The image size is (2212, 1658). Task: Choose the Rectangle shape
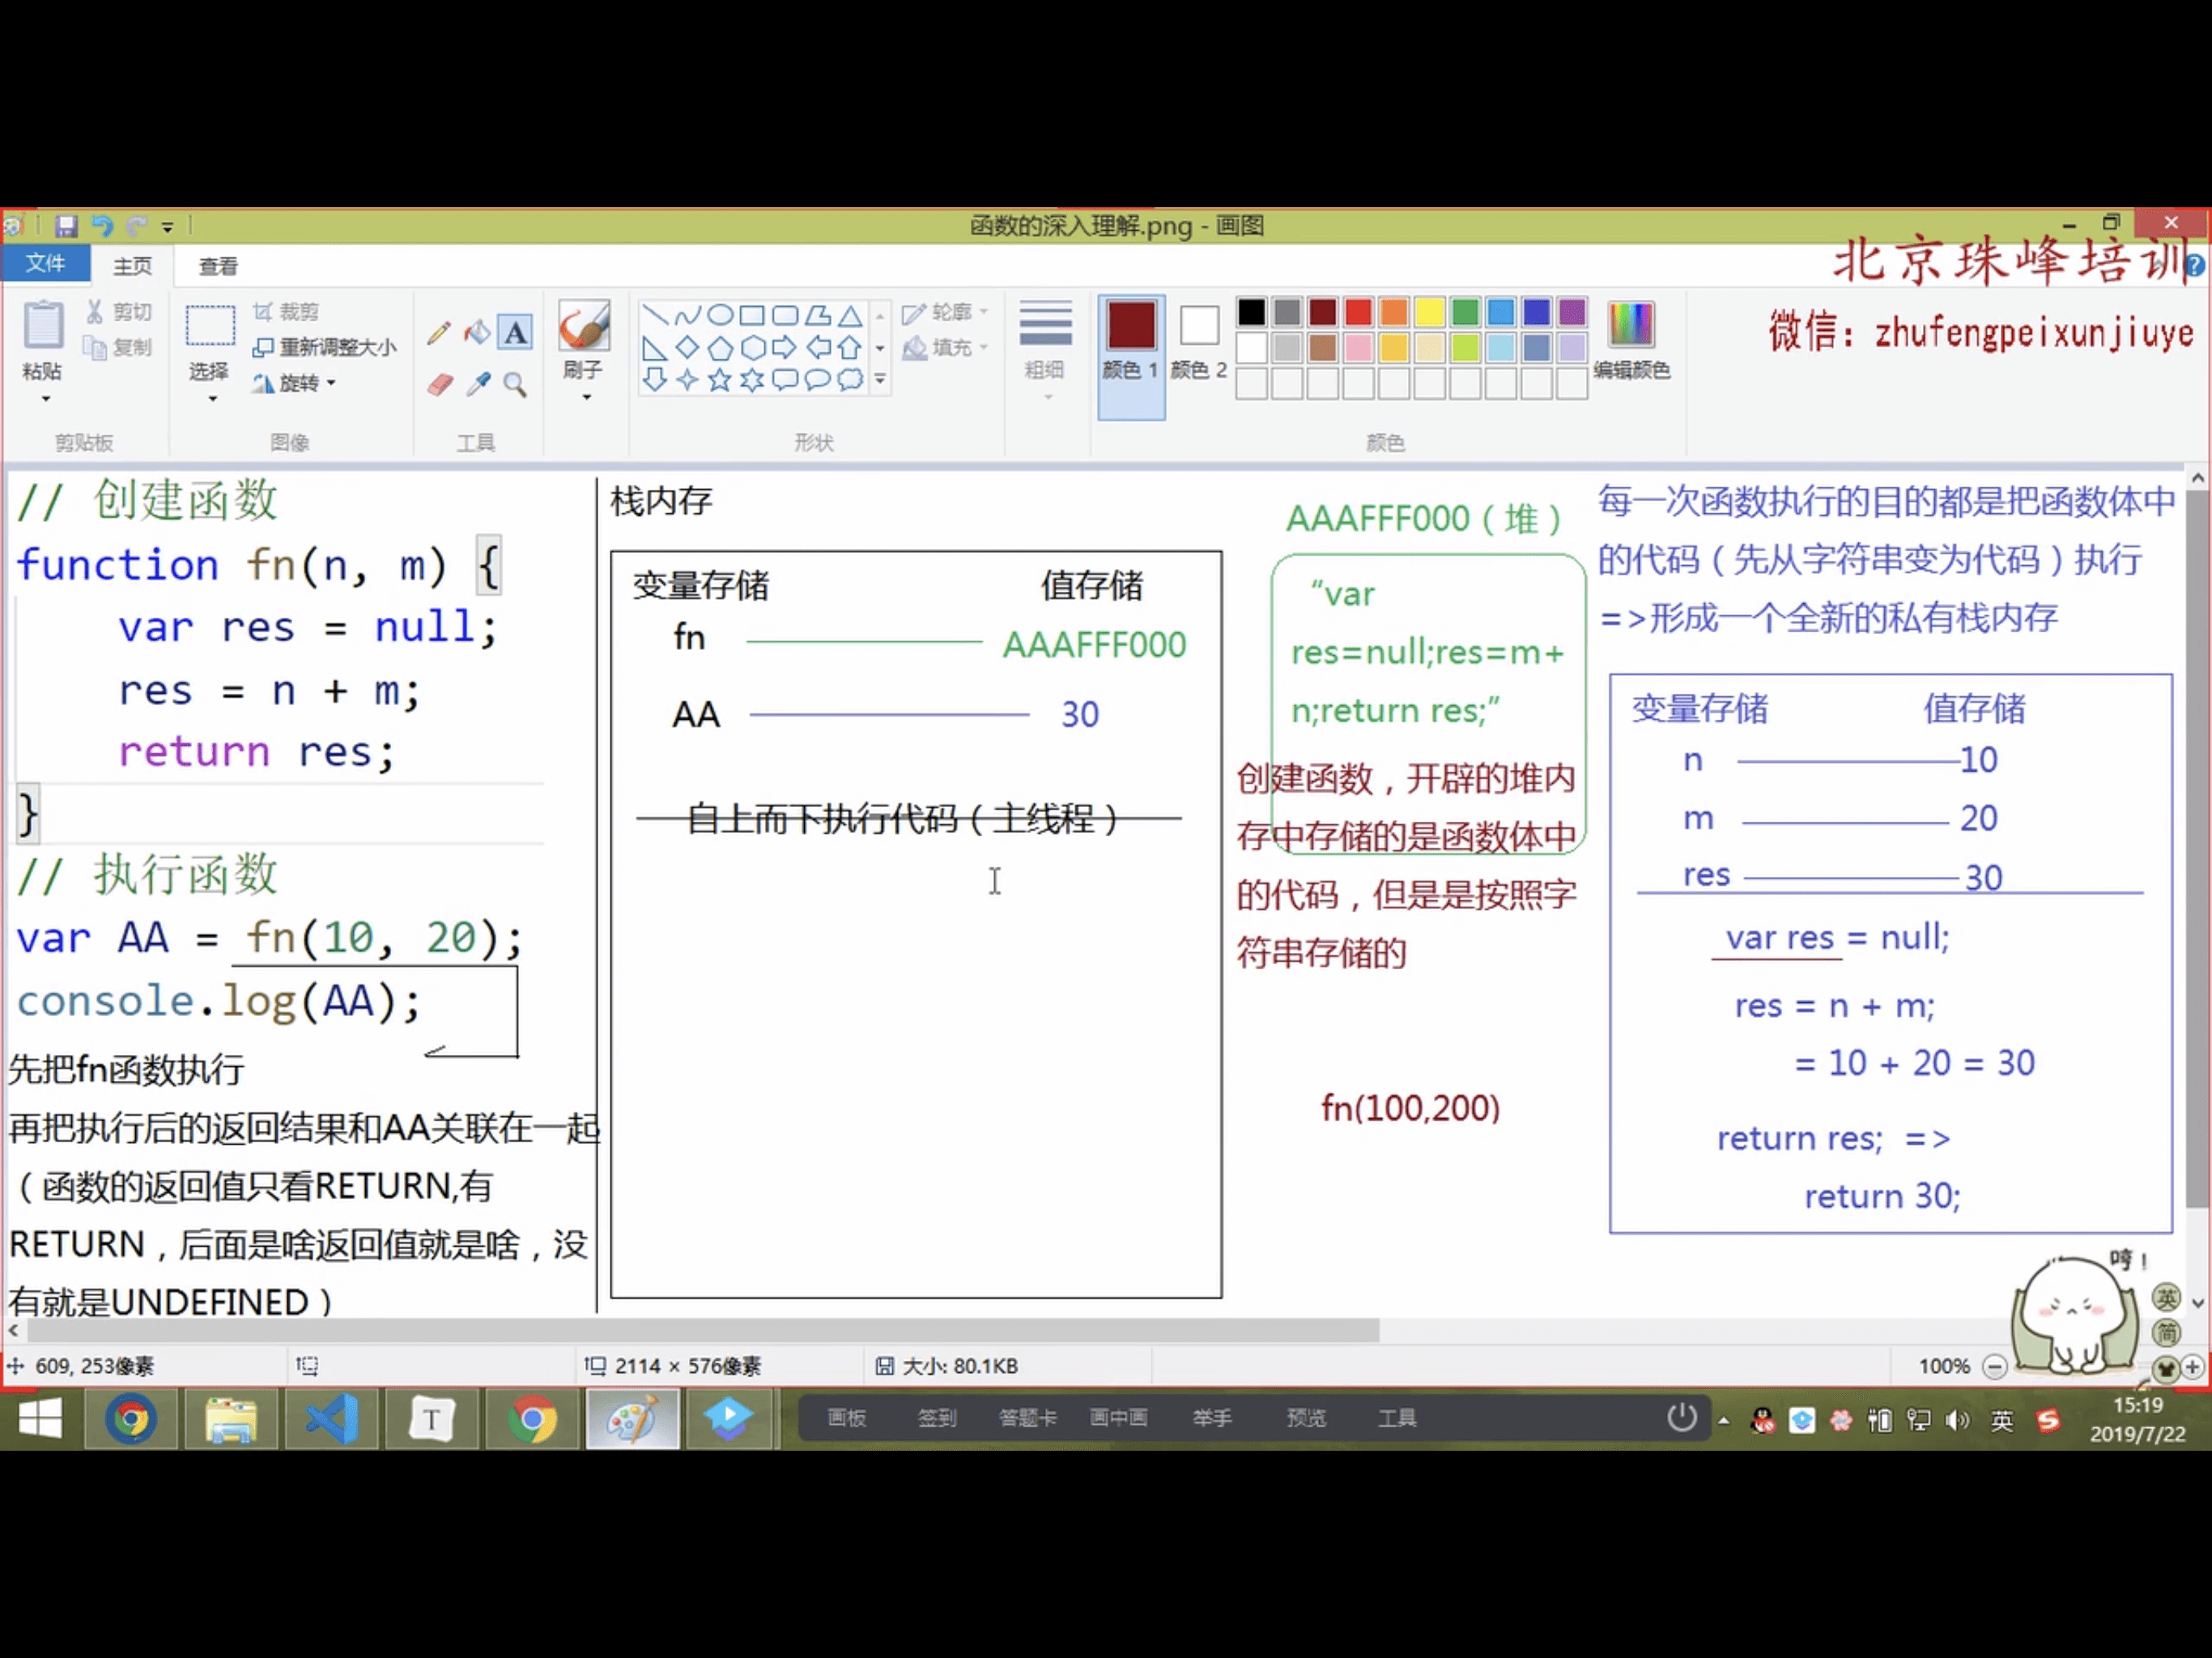tap(752, 316)
